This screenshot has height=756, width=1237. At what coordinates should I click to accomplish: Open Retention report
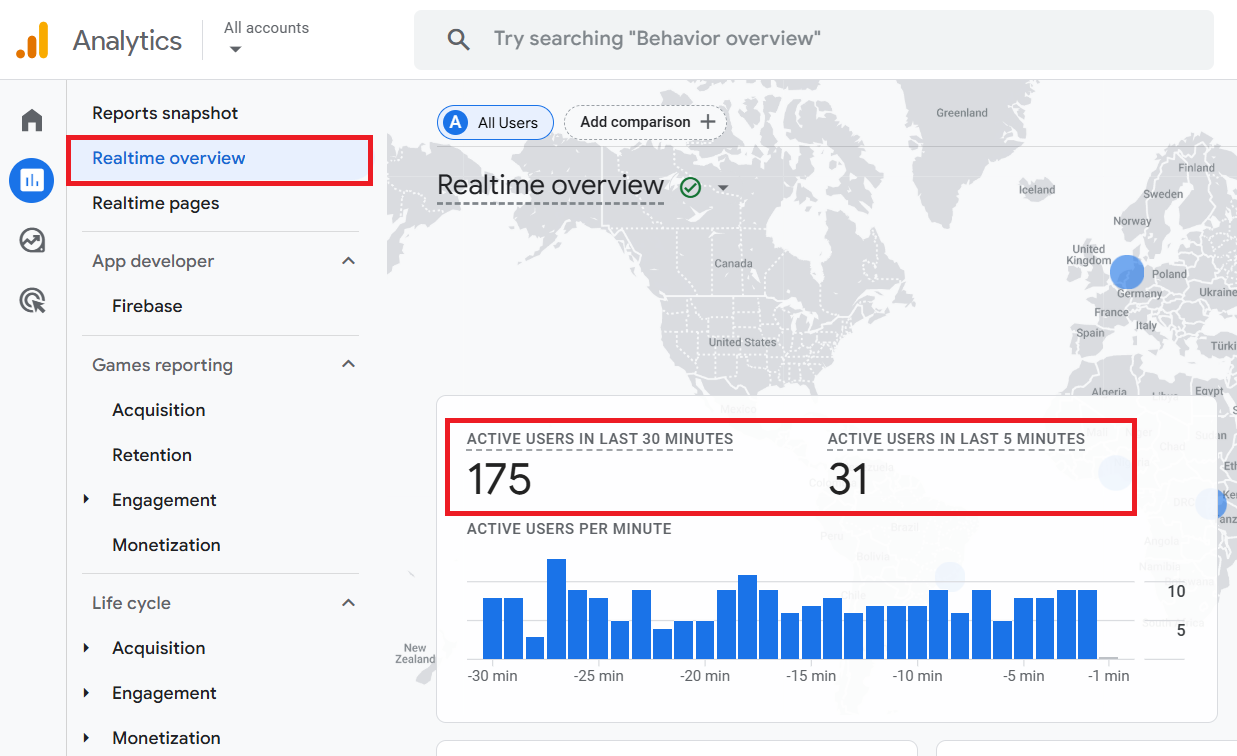click(x=152, y=455)
